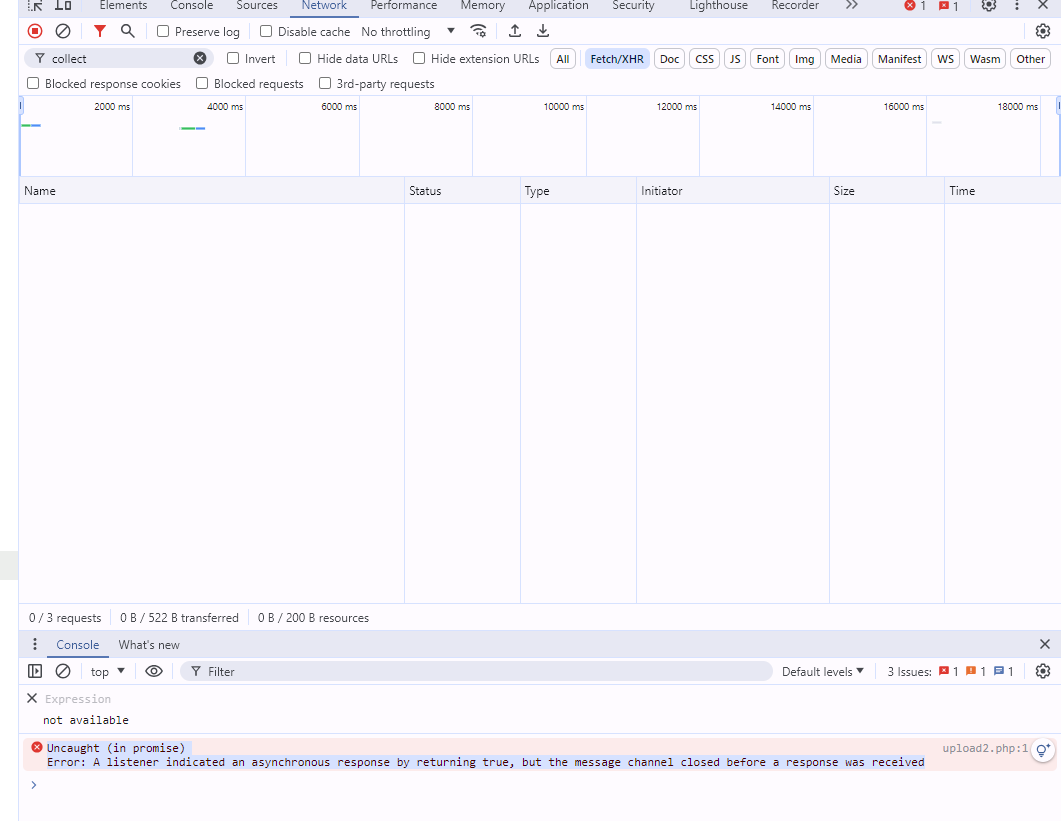Switch to the Elements tab

(123, 5)
